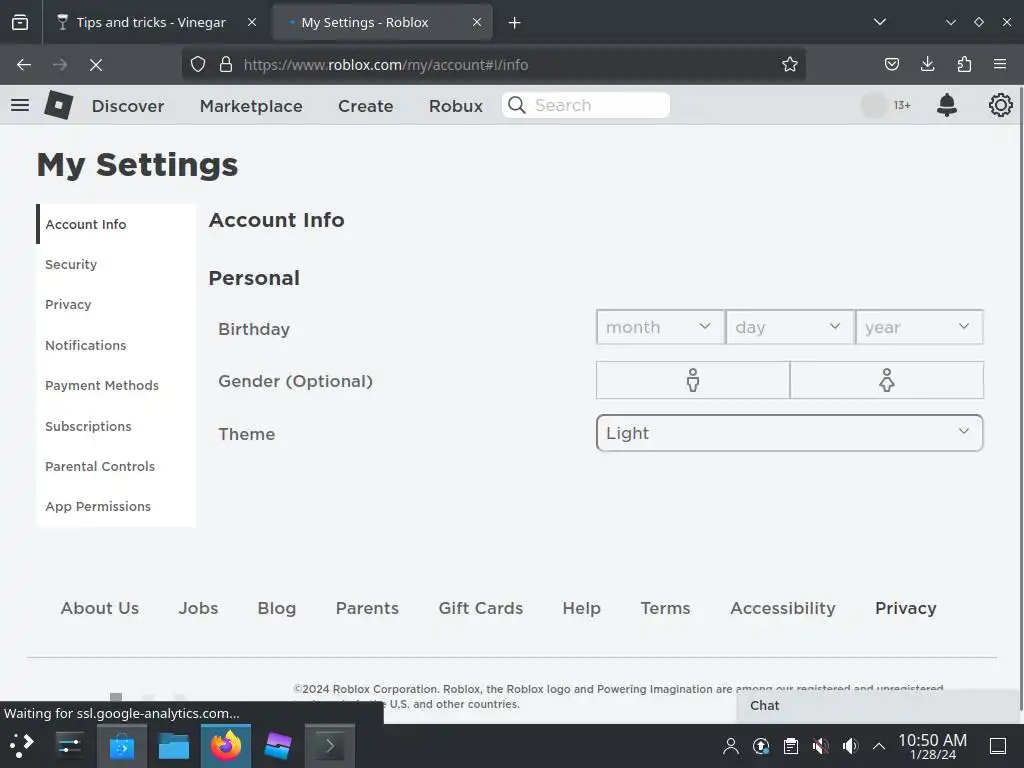Open the Birthday day dropdown
The width and height of the screenshot is (1024, 768).
tap(790, 327)
